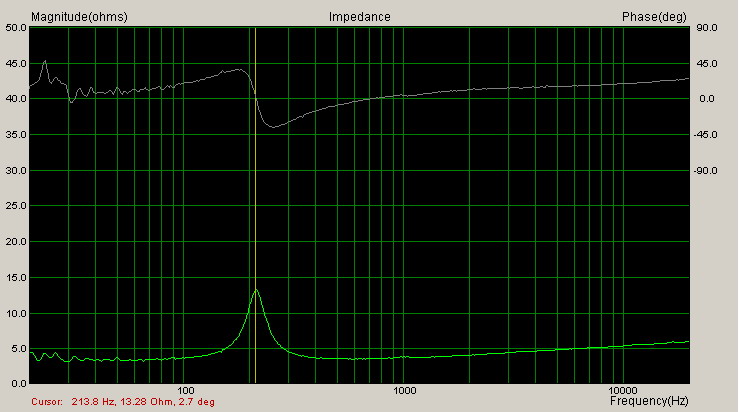Click the 100 frequency axis tick label
The image size is (739, 412).
click(x=184, y=389)
